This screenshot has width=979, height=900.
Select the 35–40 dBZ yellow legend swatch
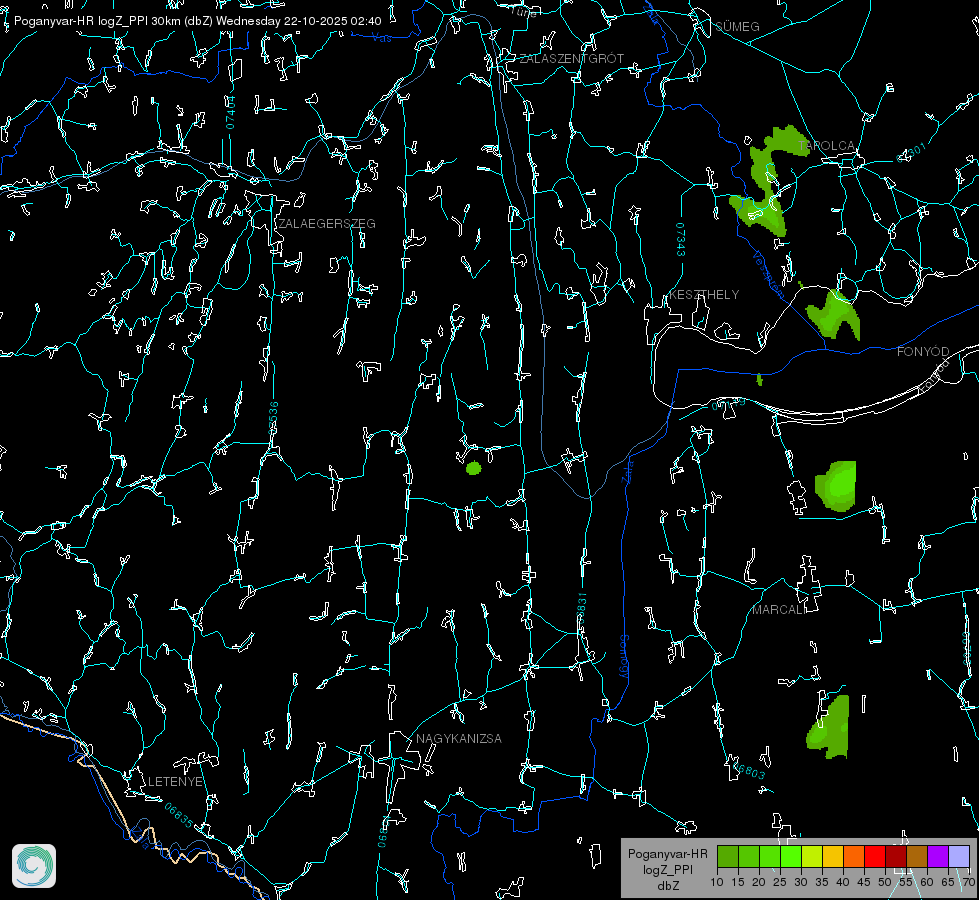click(834, 856)
